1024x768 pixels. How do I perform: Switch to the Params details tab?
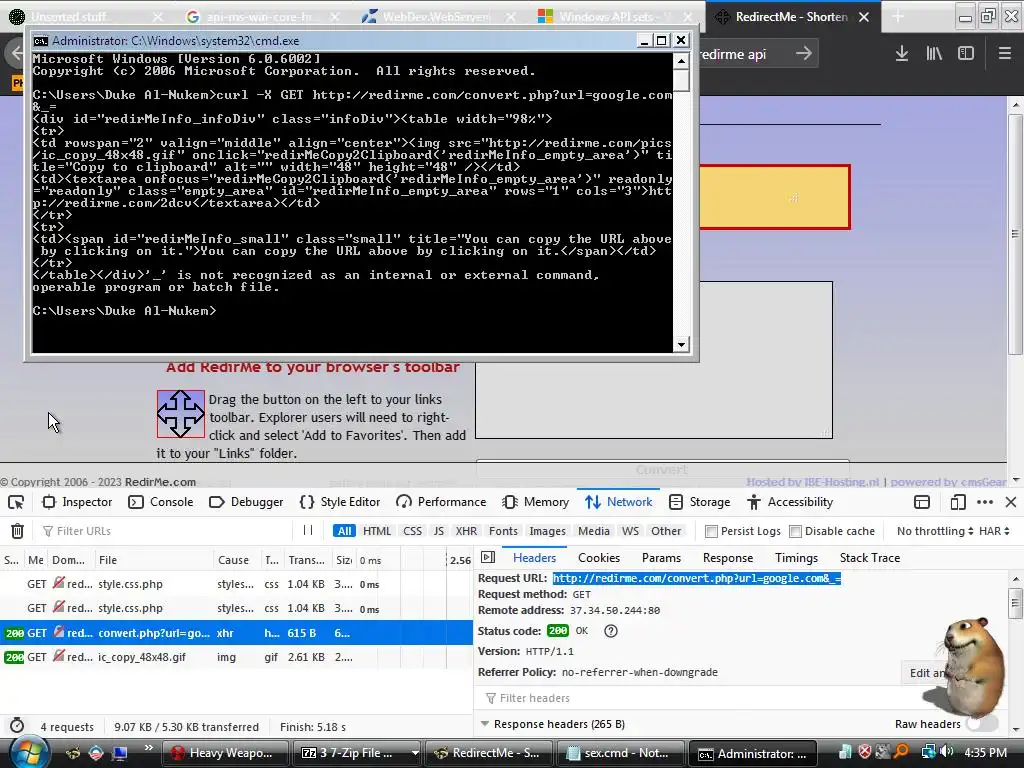click(x=661, y=558)
